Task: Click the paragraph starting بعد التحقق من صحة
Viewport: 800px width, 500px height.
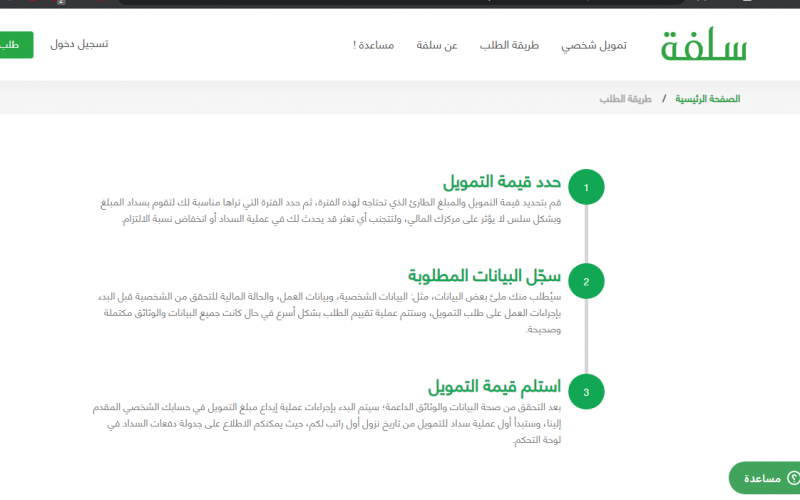Action: (327, 423)
